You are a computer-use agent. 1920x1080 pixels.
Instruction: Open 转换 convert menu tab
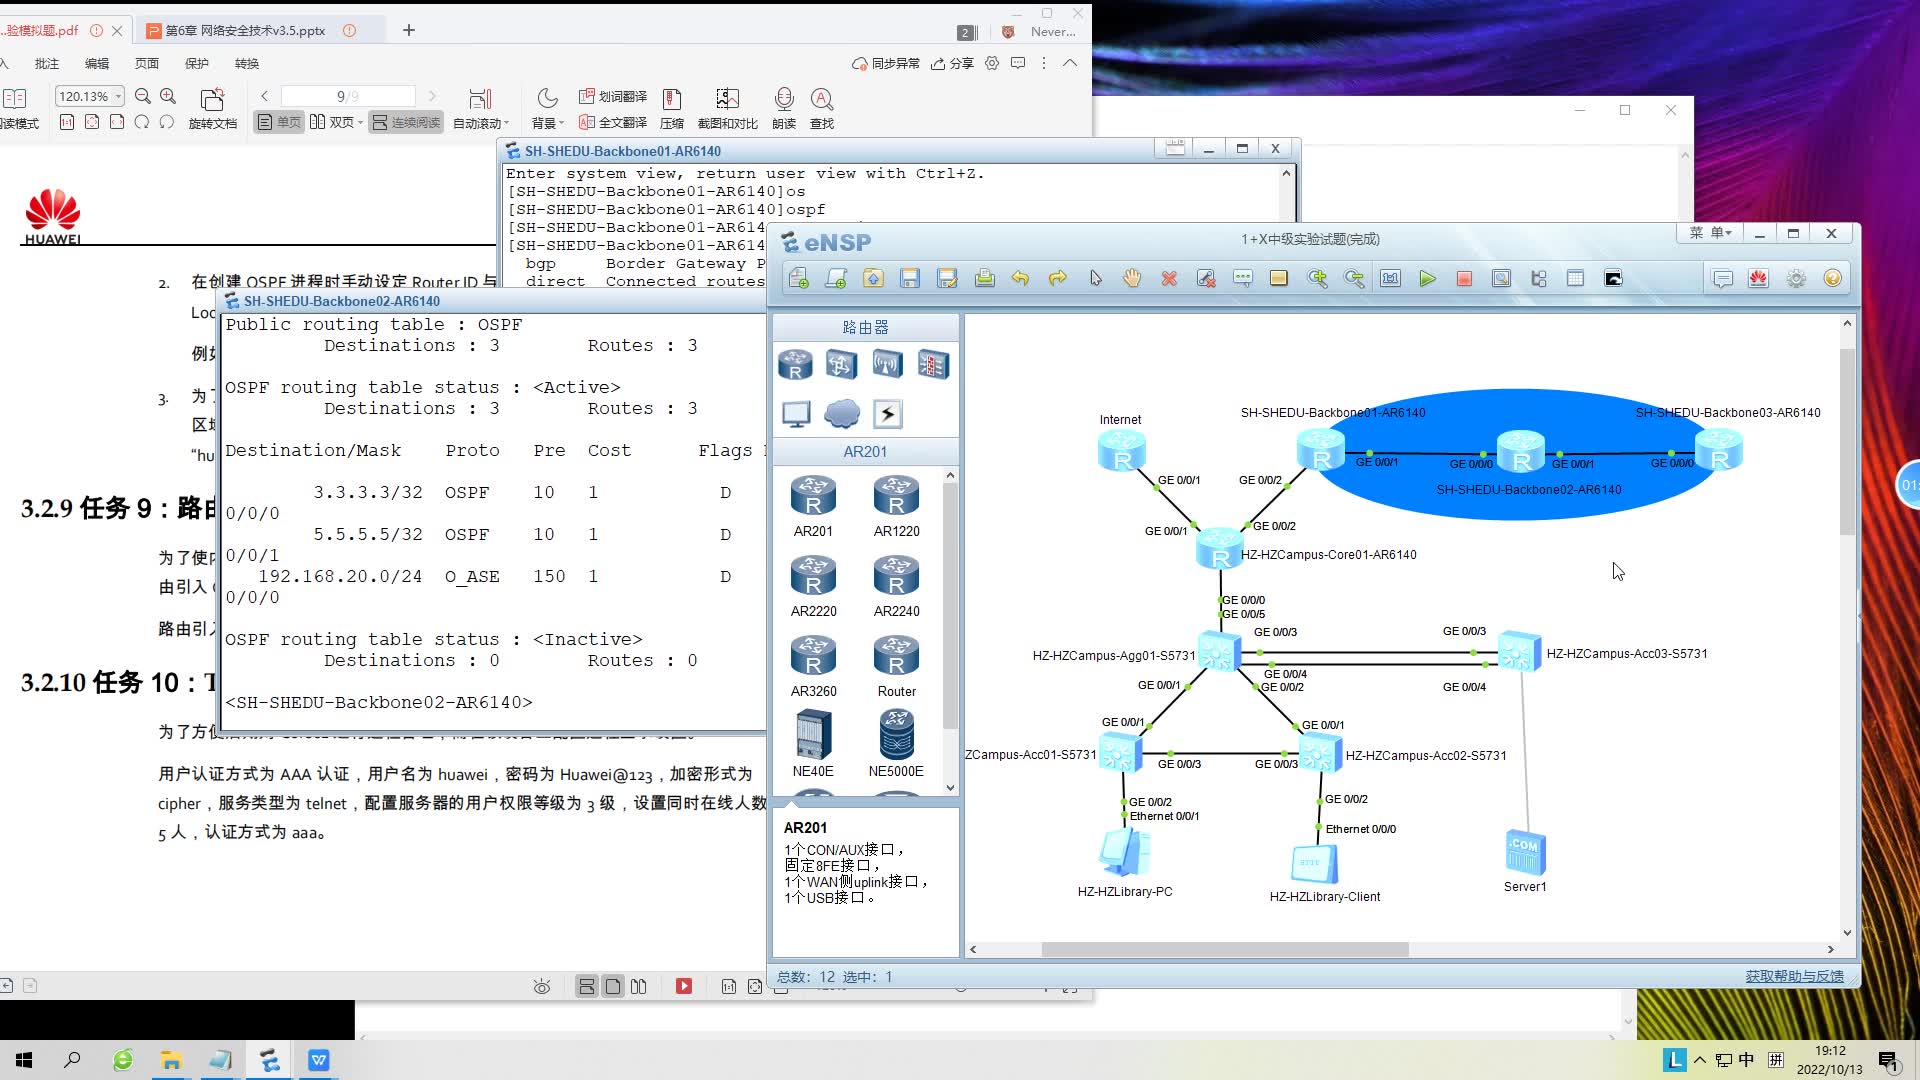(x=247, y=63)
